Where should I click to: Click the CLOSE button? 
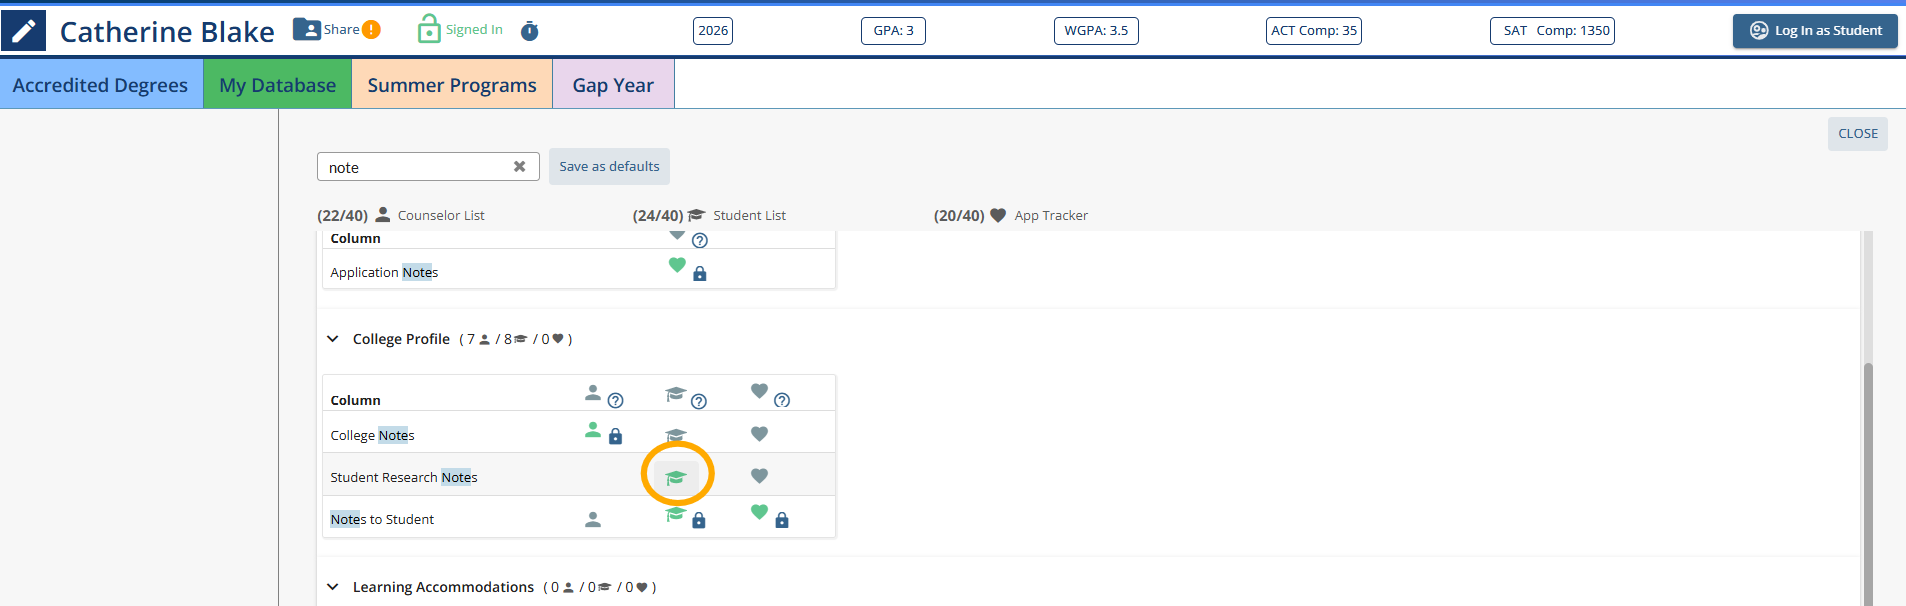click(1857, 134)
